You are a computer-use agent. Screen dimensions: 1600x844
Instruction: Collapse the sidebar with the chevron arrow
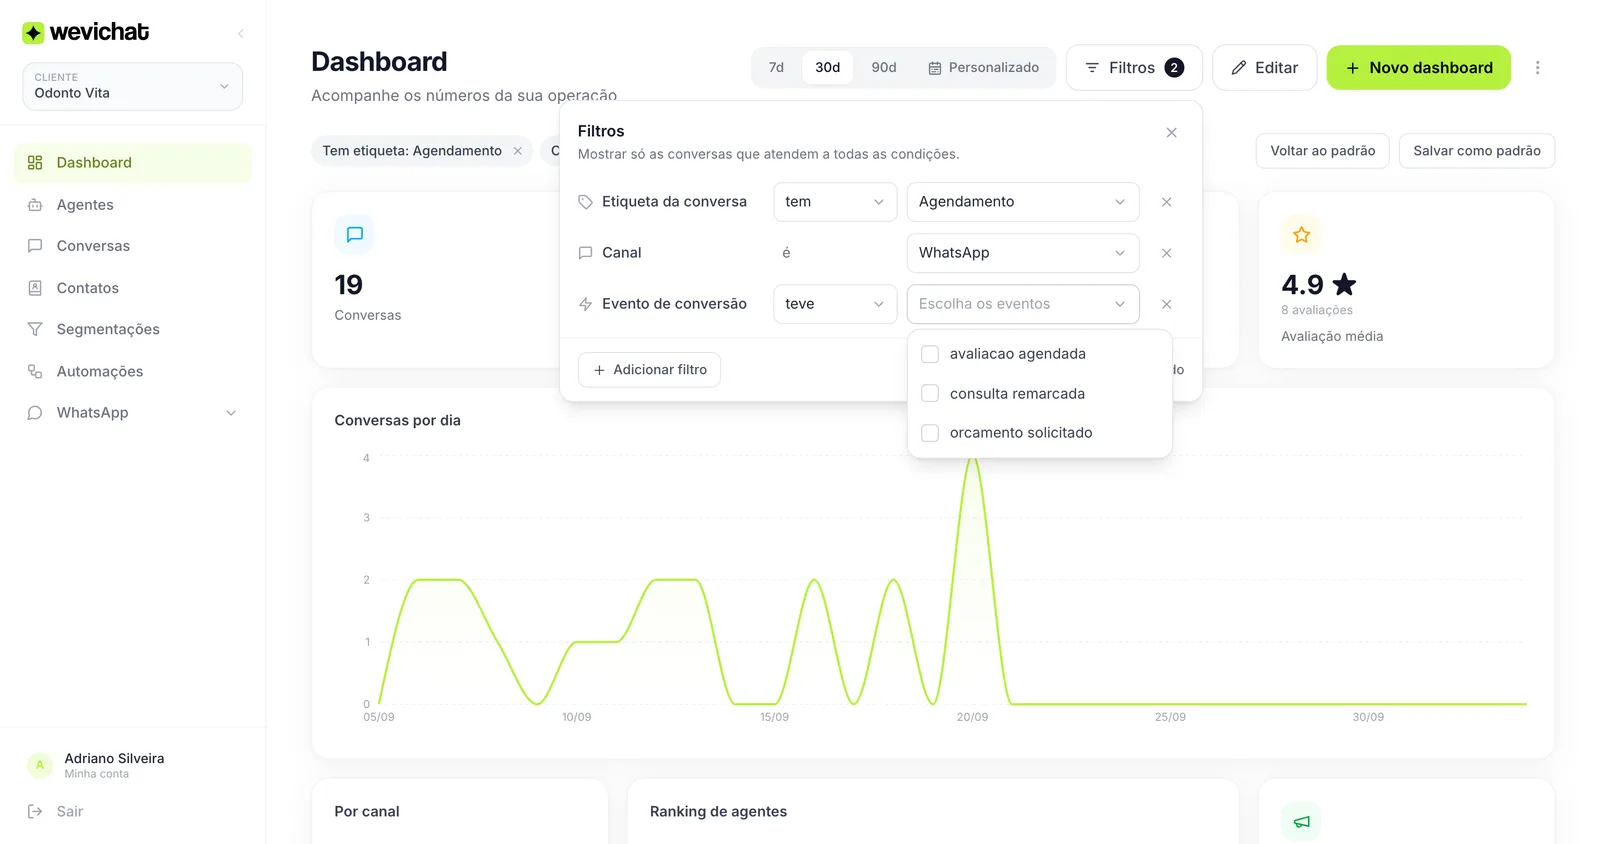[240, 34]
